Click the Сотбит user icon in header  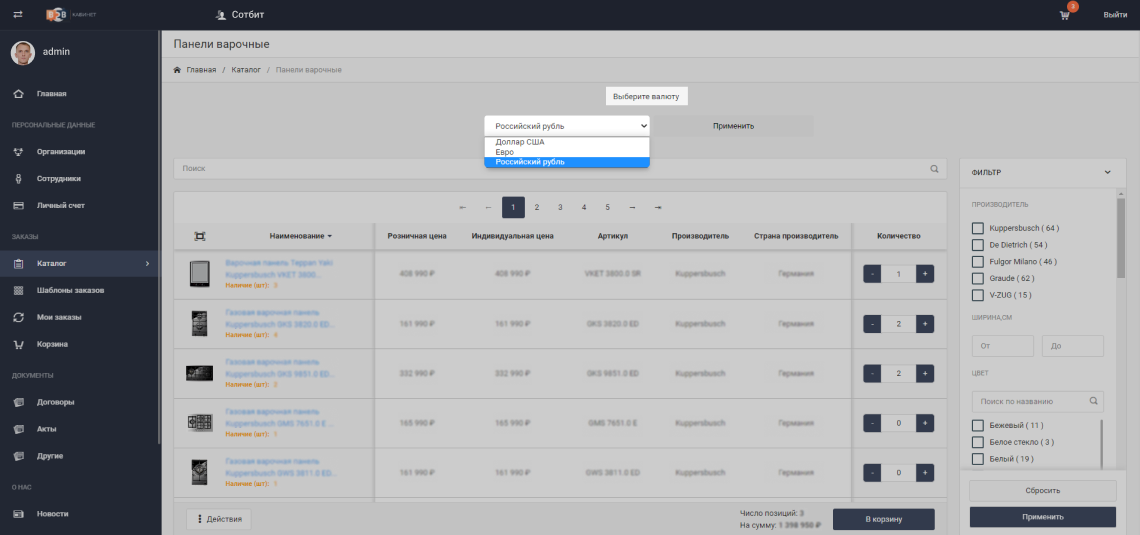pyautogui.click(x=221, y=15)
